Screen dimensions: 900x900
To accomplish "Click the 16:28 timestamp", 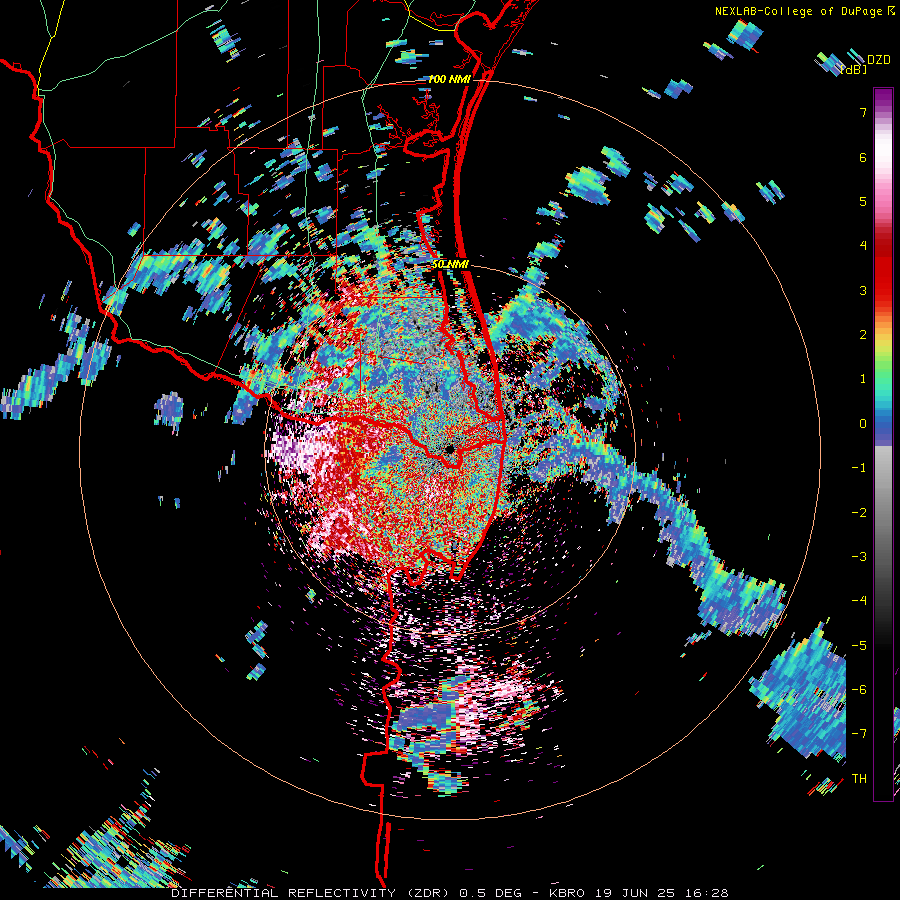I will click(x=709, y=893).
